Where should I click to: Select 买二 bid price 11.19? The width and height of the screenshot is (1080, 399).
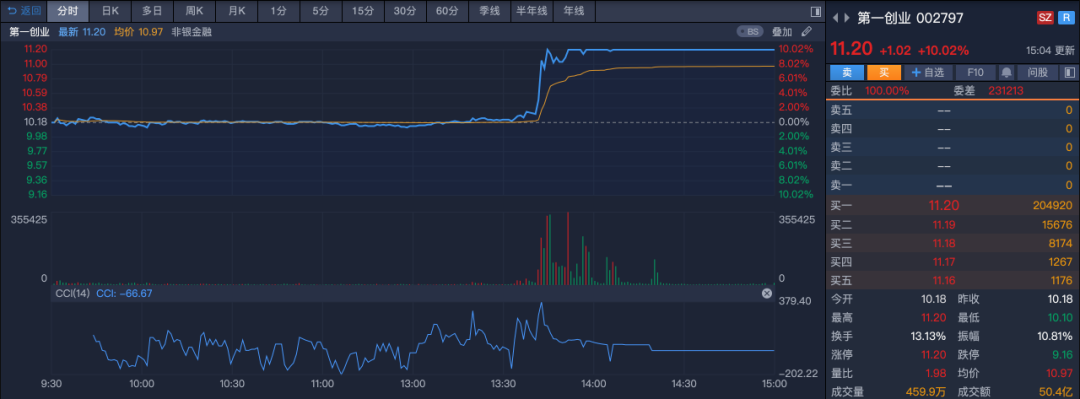tap(944, 225)
